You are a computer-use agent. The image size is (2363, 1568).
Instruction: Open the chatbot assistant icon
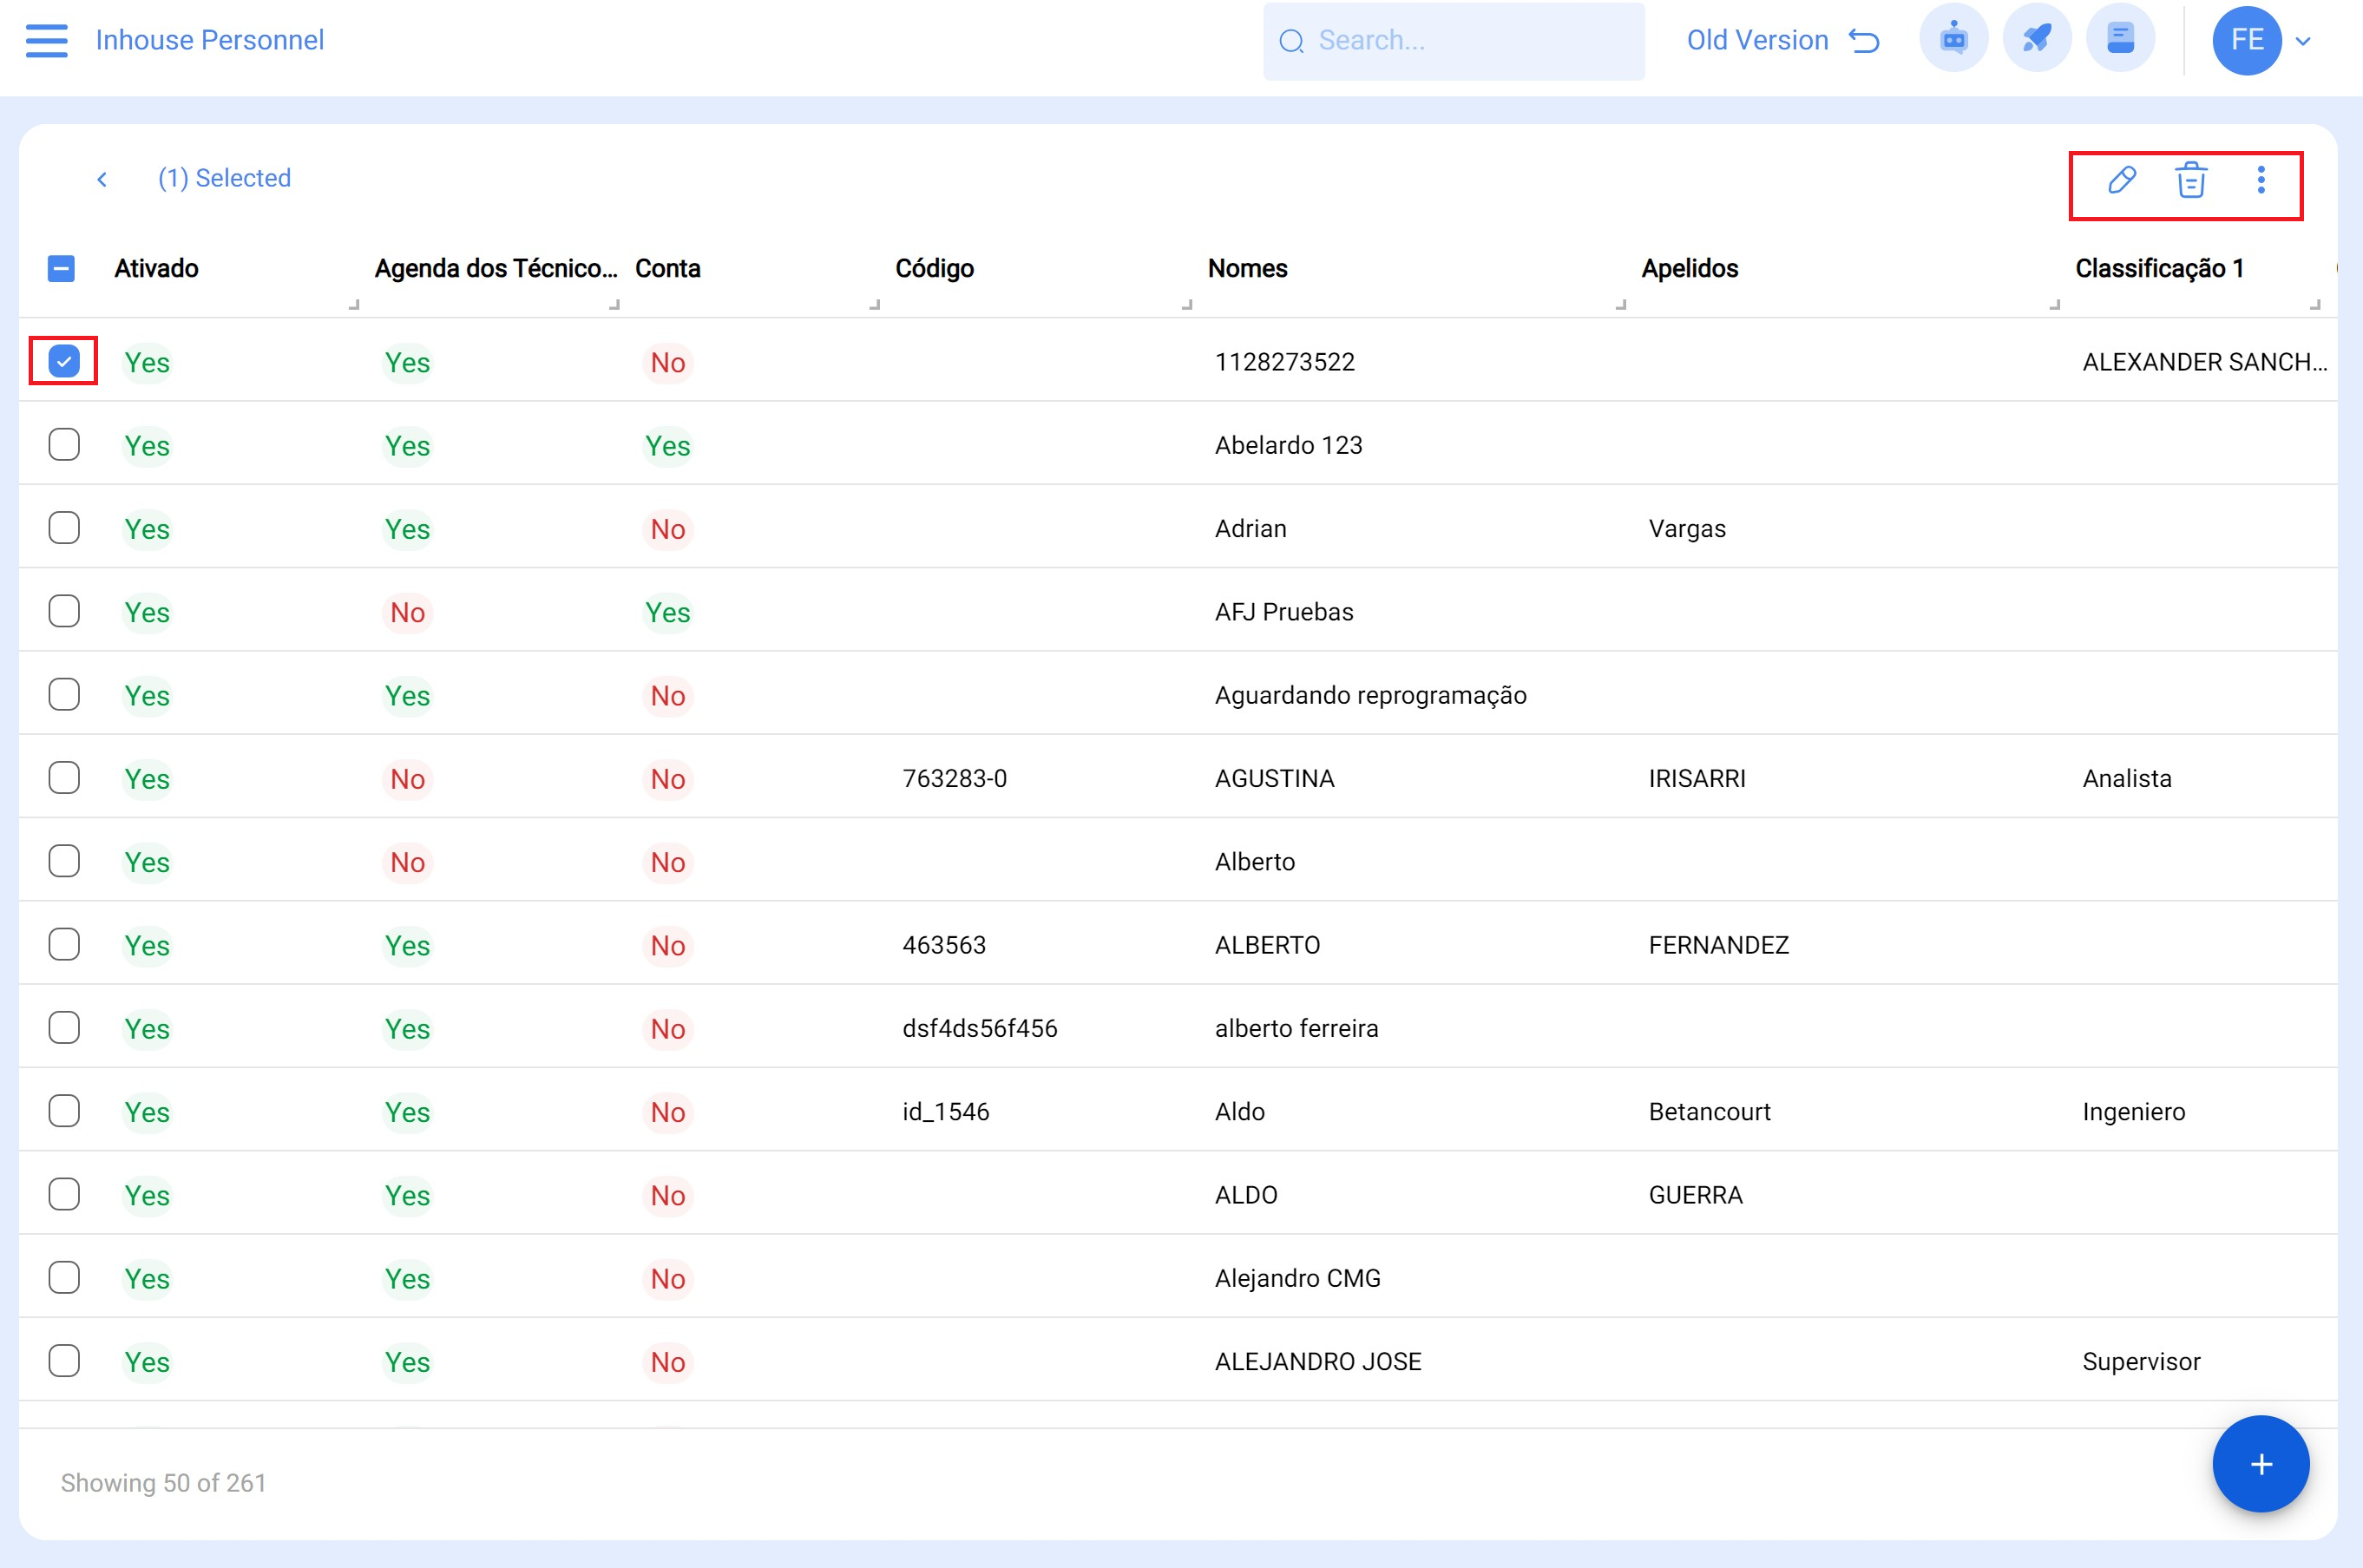1953,38
